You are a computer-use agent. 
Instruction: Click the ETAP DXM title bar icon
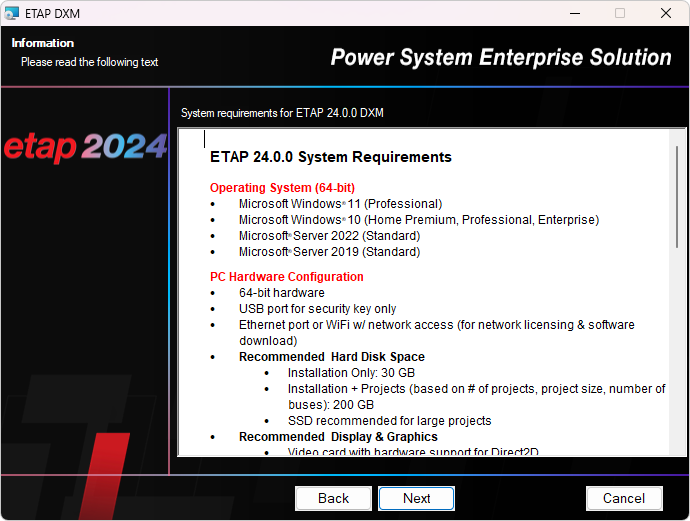point(11,14)
